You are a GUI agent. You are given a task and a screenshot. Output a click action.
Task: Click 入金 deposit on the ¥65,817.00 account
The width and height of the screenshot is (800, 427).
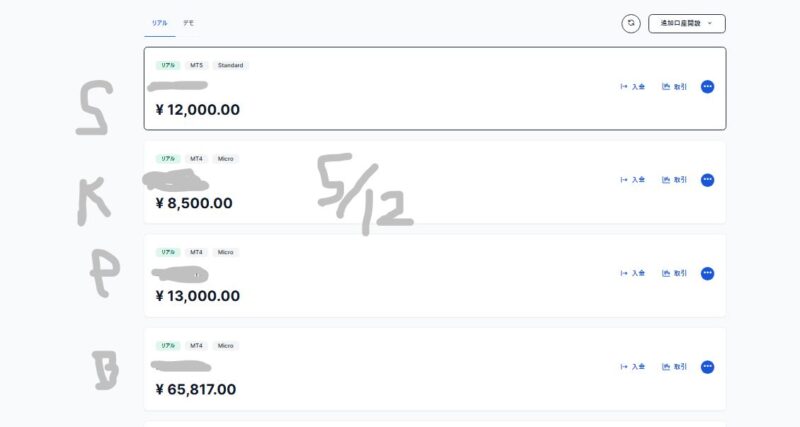pyautogui.click(x=633, y=367)
